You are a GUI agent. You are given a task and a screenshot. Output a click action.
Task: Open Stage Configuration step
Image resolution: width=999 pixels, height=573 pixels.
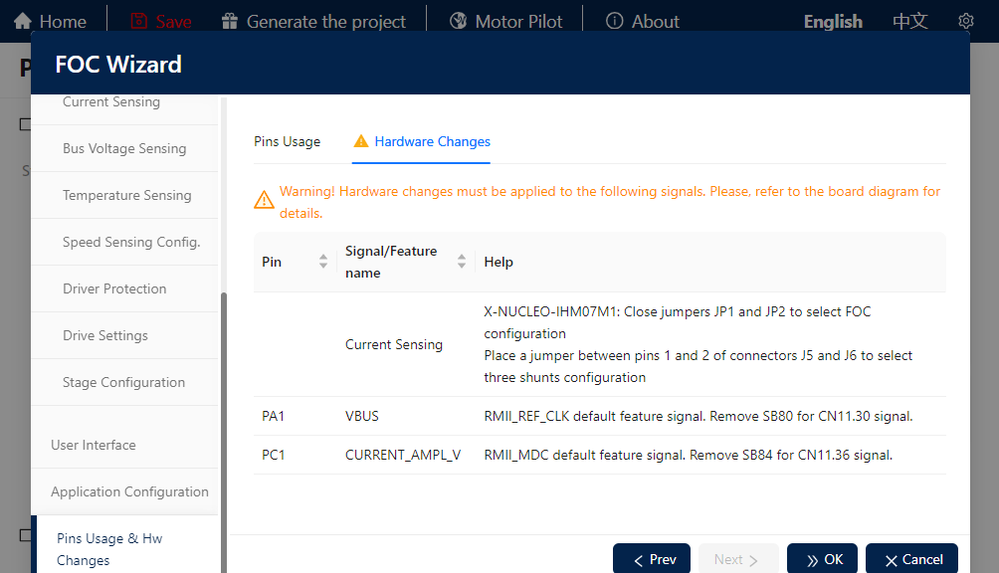[124, 382]
